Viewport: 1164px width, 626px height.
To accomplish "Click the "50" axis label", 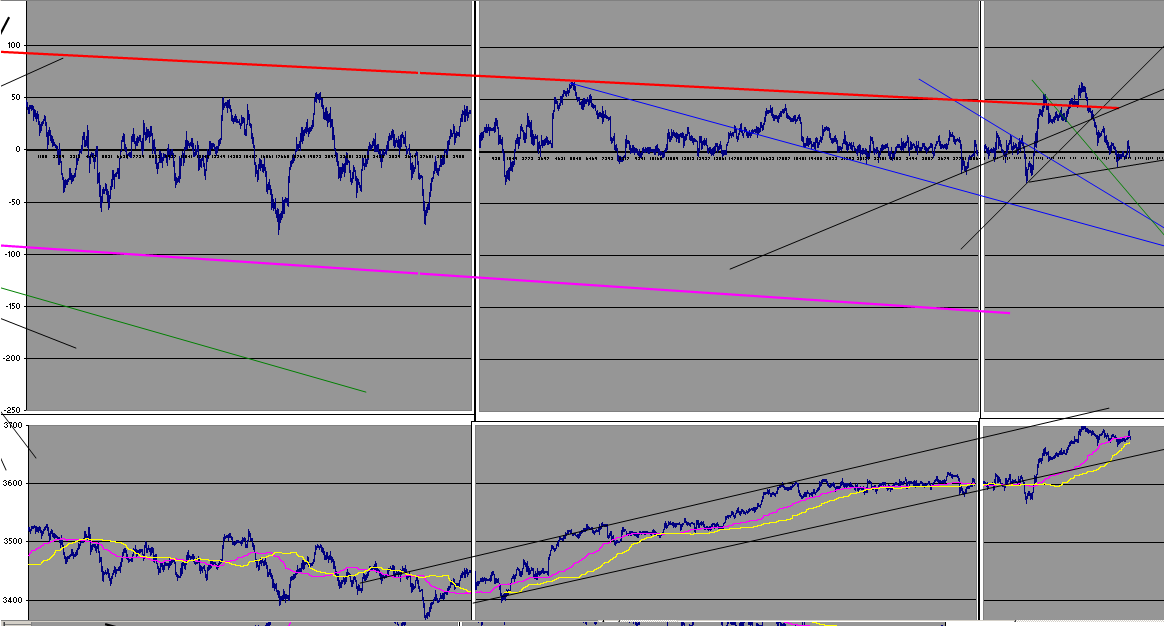I will coord(16,98).
